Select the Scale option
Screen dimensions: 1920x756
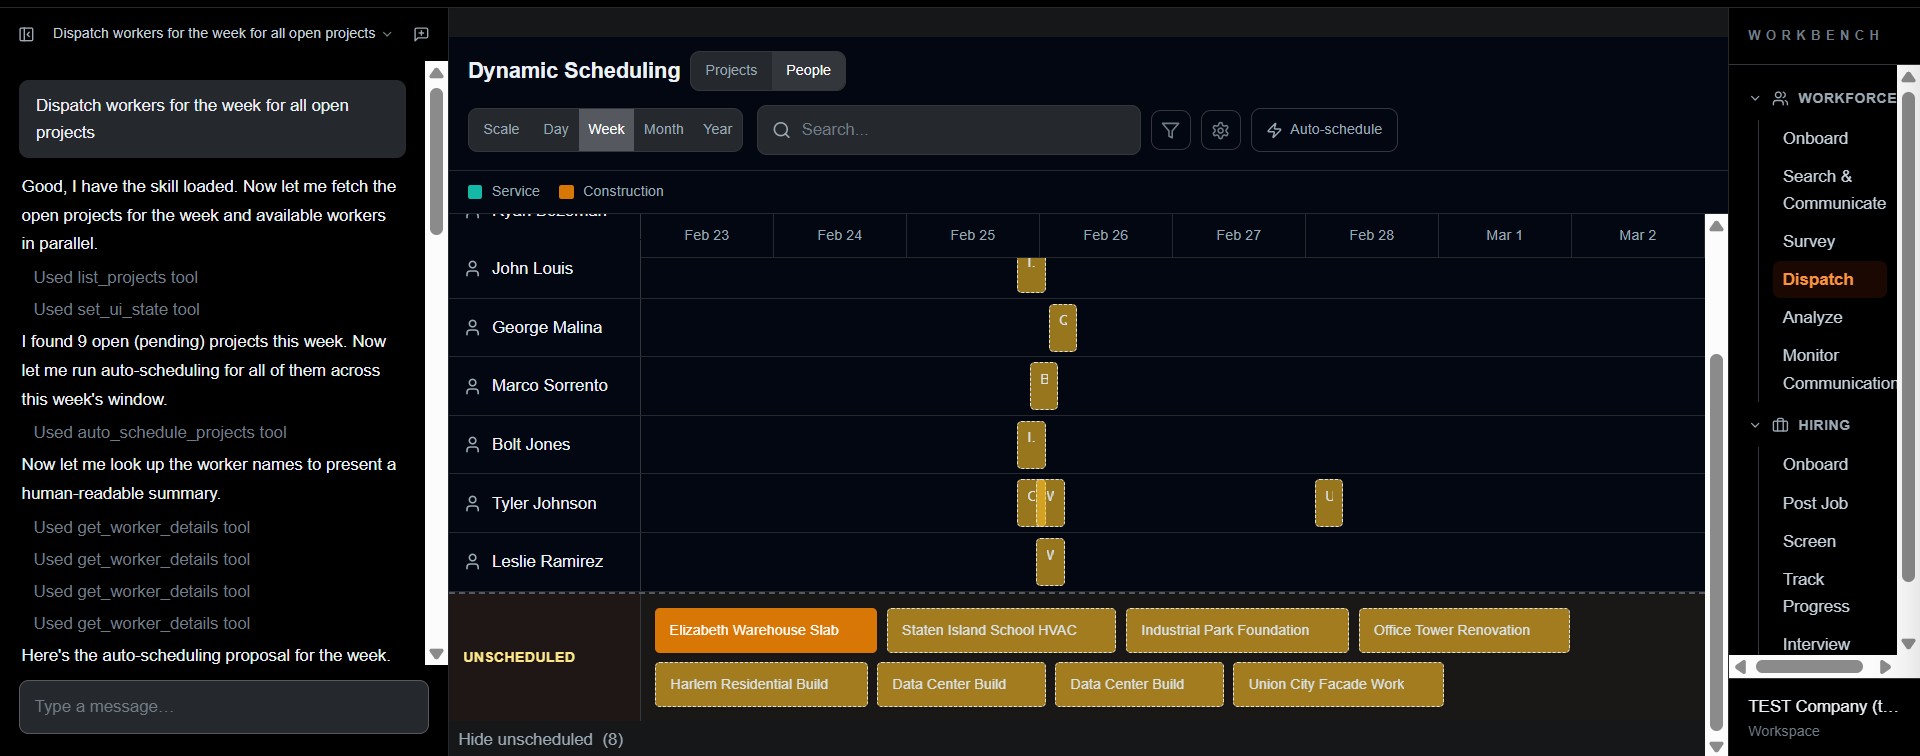tap(501, 130)
